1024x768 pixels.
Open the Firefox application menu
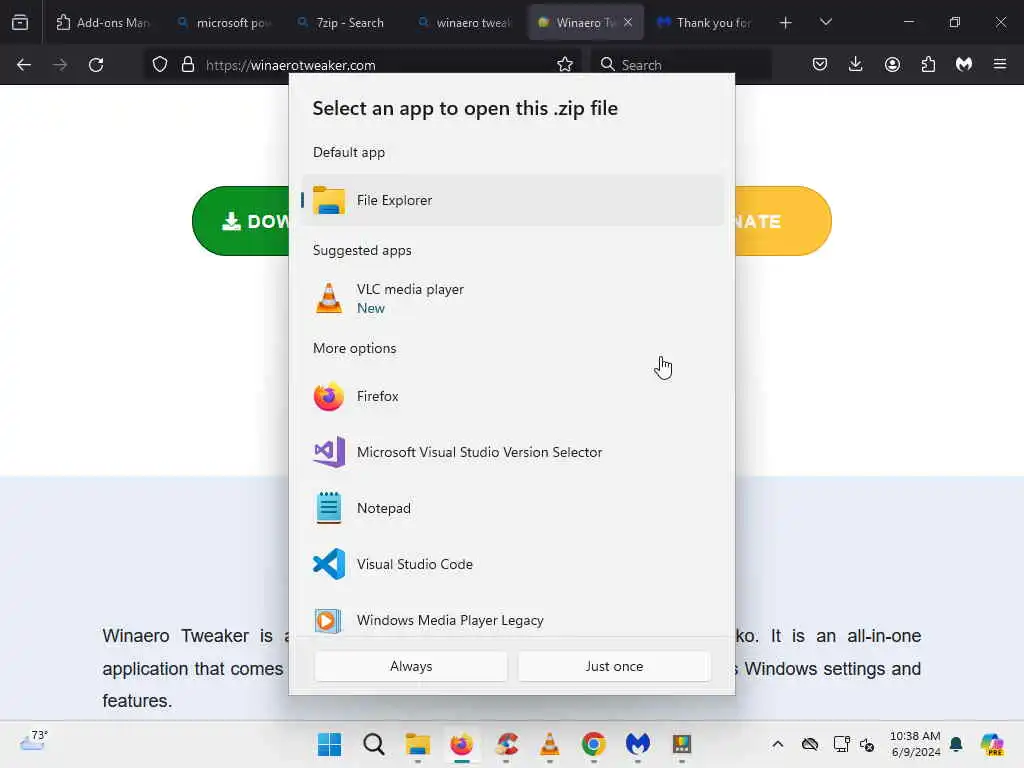(x=1000, y=65)
